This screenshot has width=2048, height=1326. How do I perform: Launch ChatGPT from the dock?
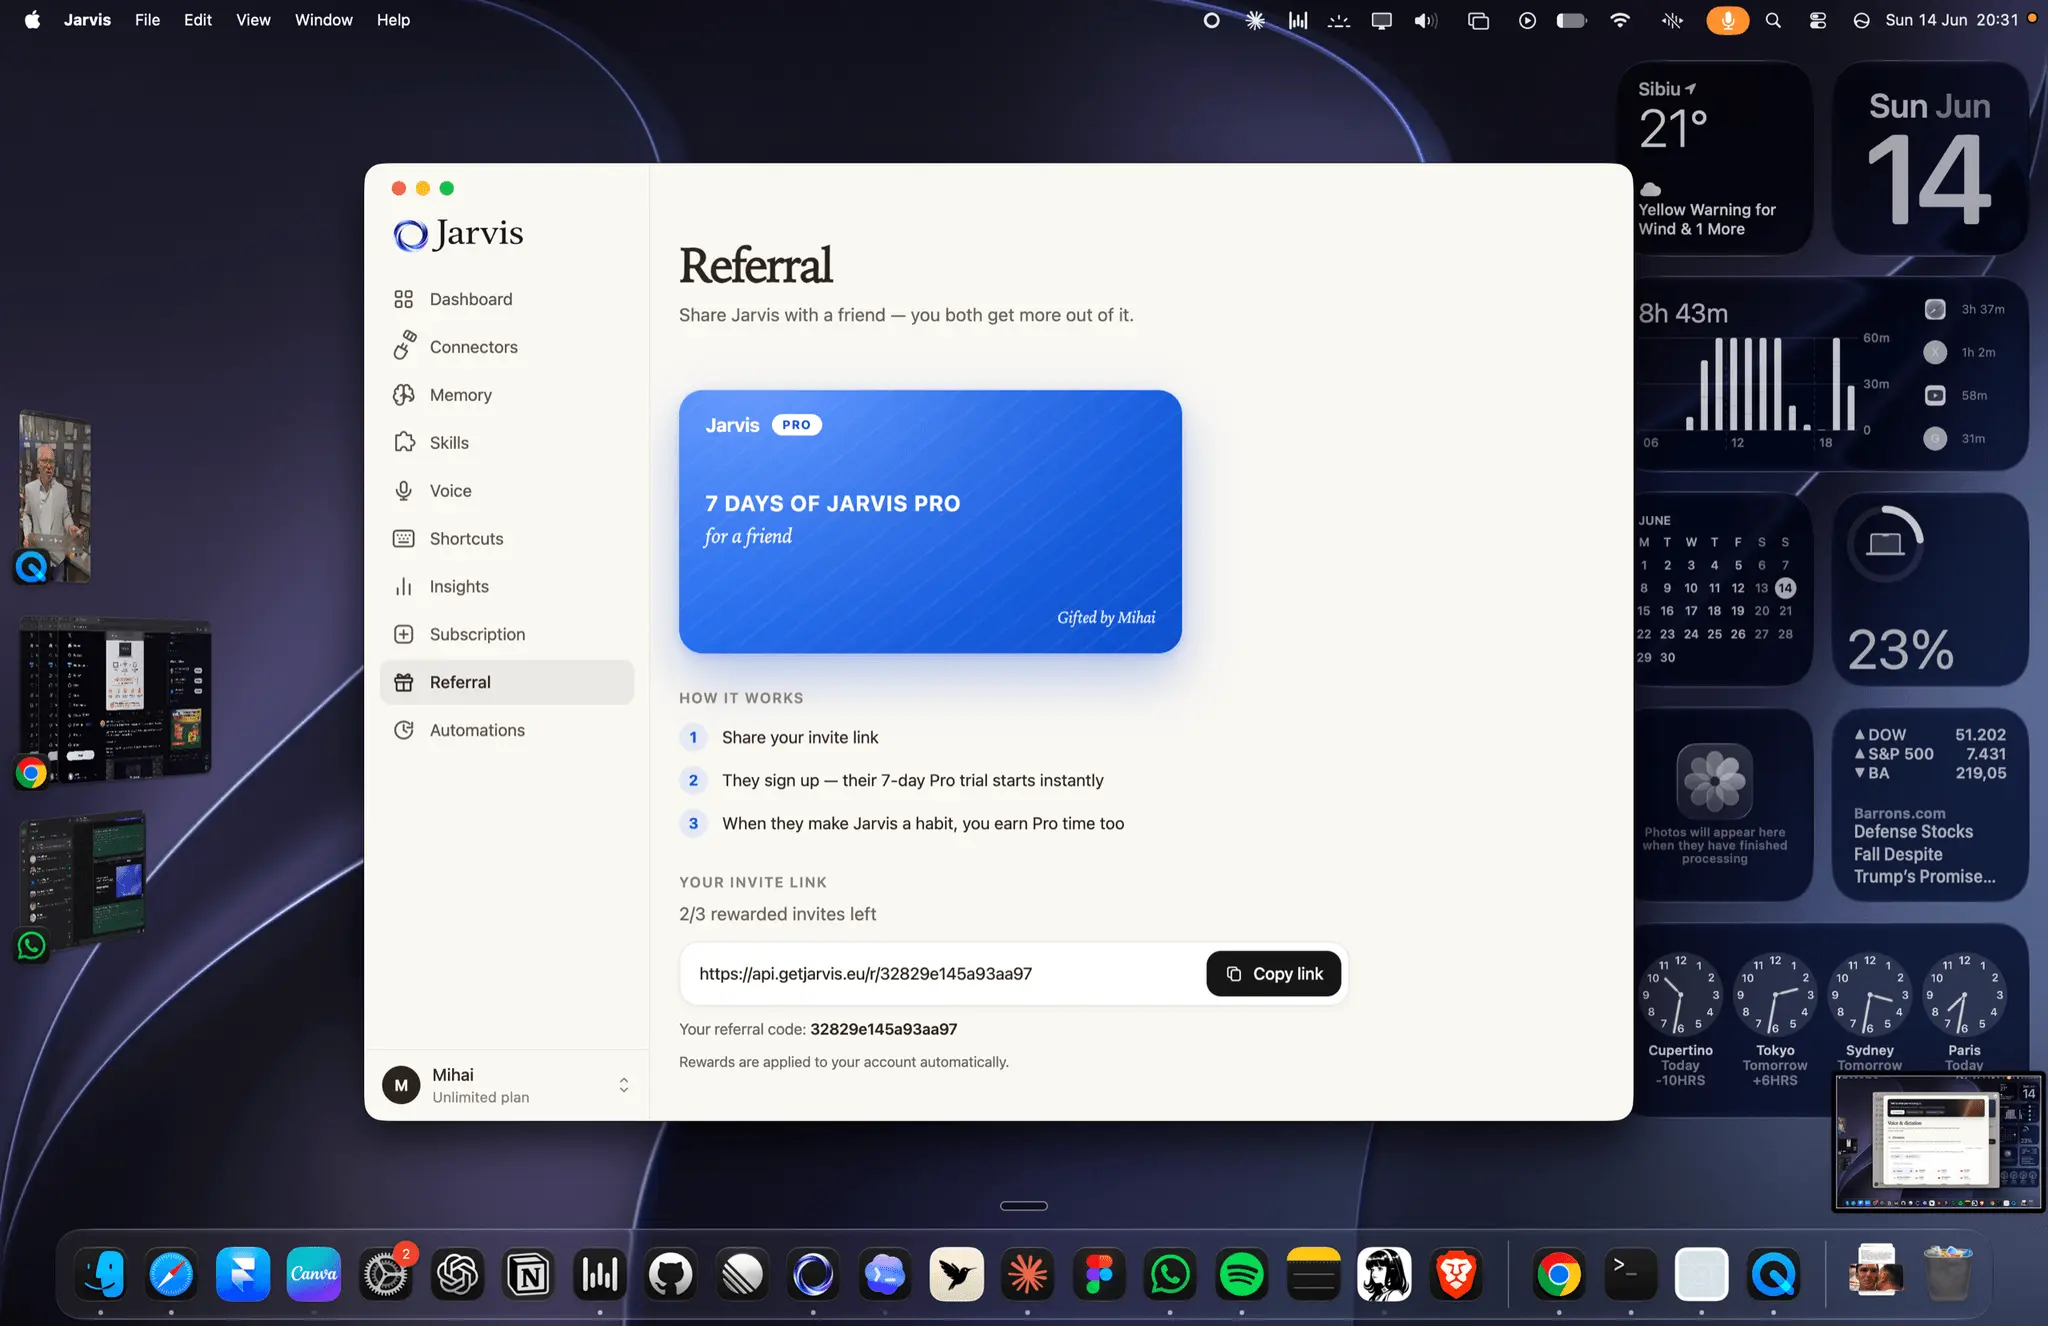coord(457,1274)
